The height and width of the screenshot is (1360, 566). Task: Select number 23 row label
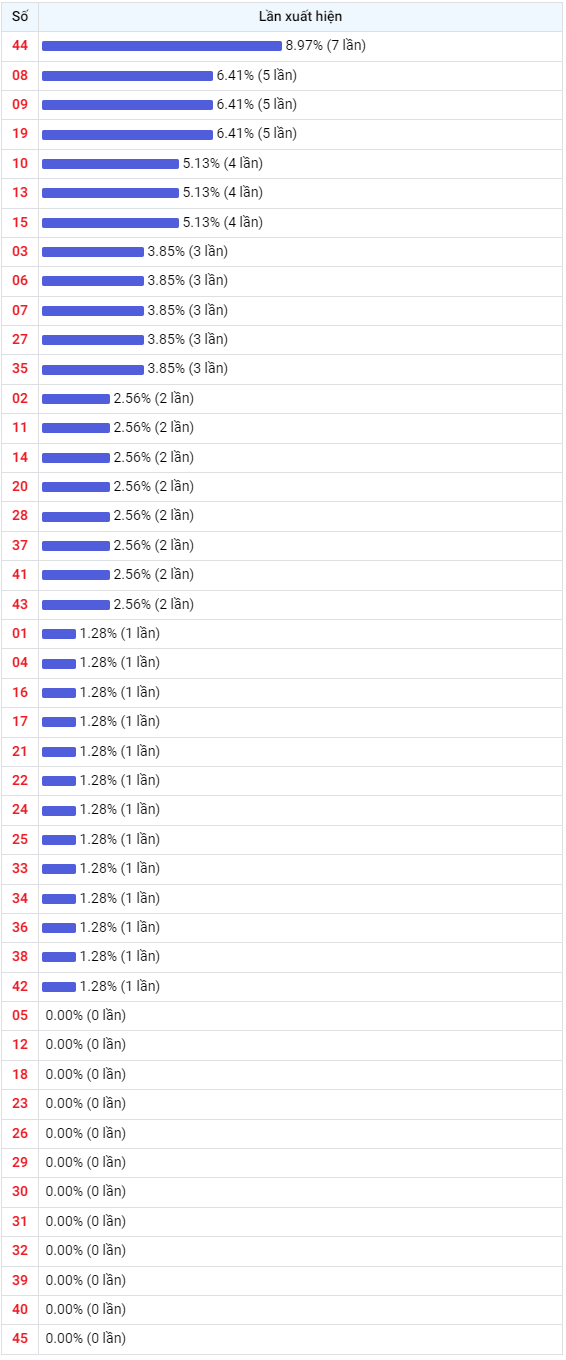tap(20, 1103)
